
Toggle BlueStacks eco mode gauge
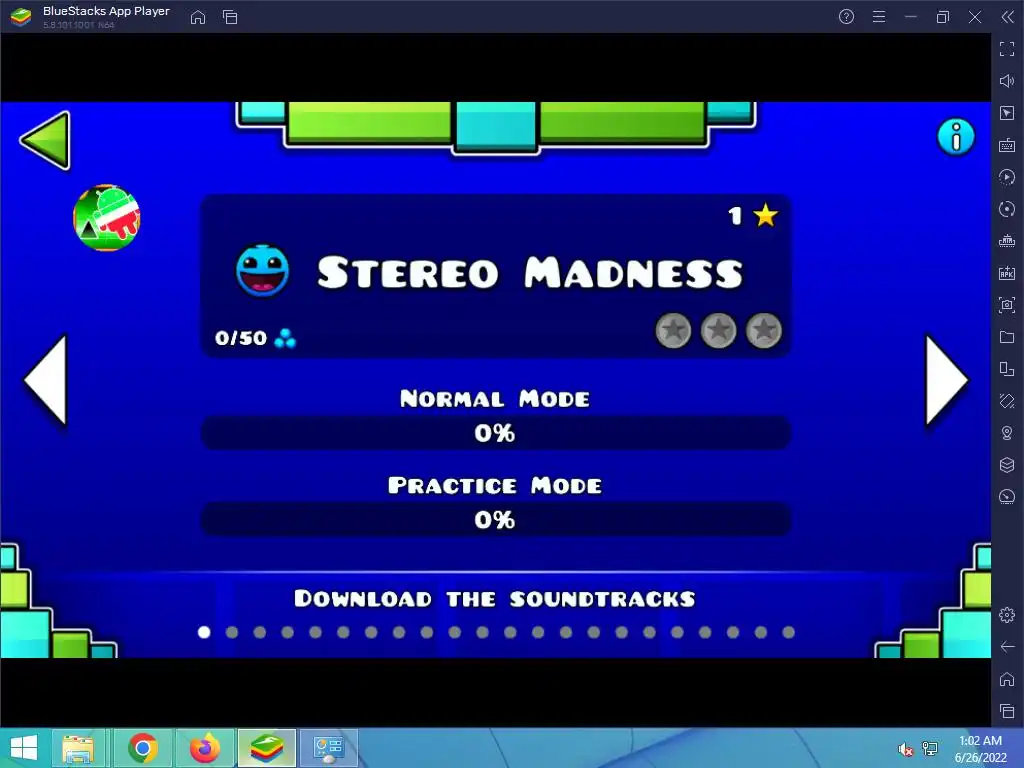coord(1007,497)
